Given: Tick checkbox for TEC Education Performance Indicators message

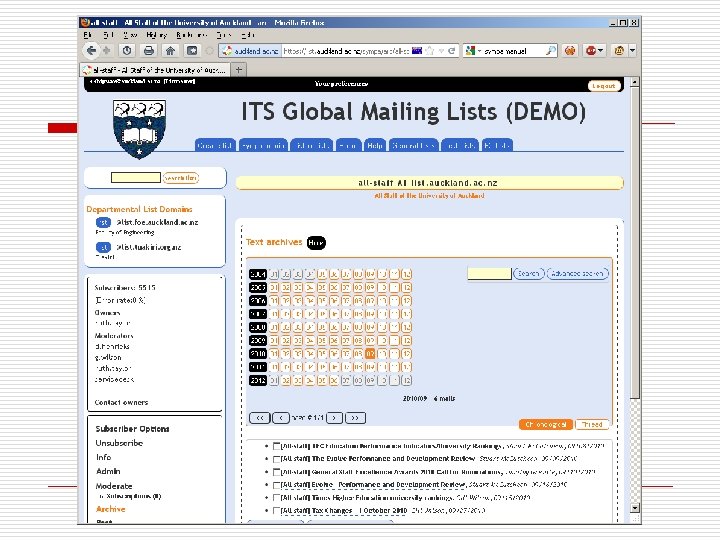Looking at the screenshot, I should click(x=276, y=446).
